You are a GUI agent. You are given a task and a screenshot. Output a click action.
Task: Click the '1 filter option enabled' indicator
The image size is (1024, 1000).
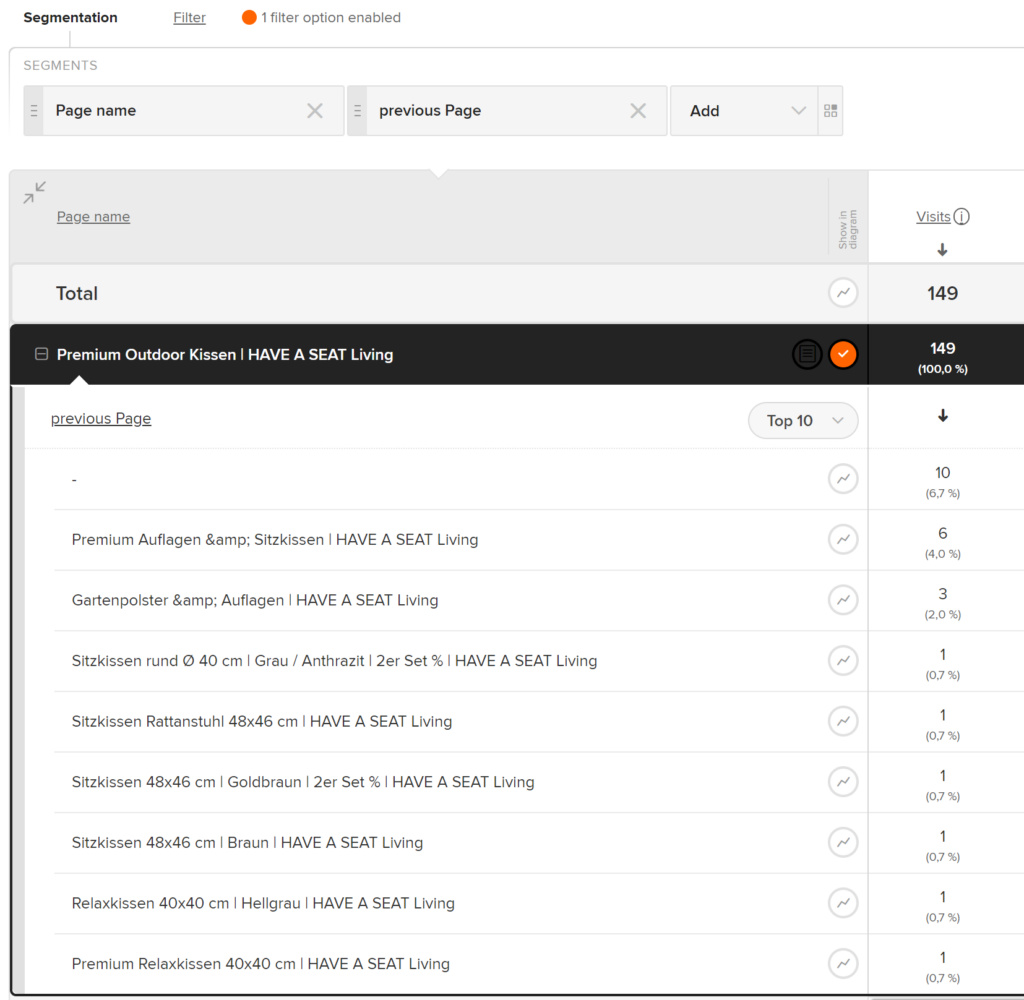pyautogui.click(x=321, y=18)
